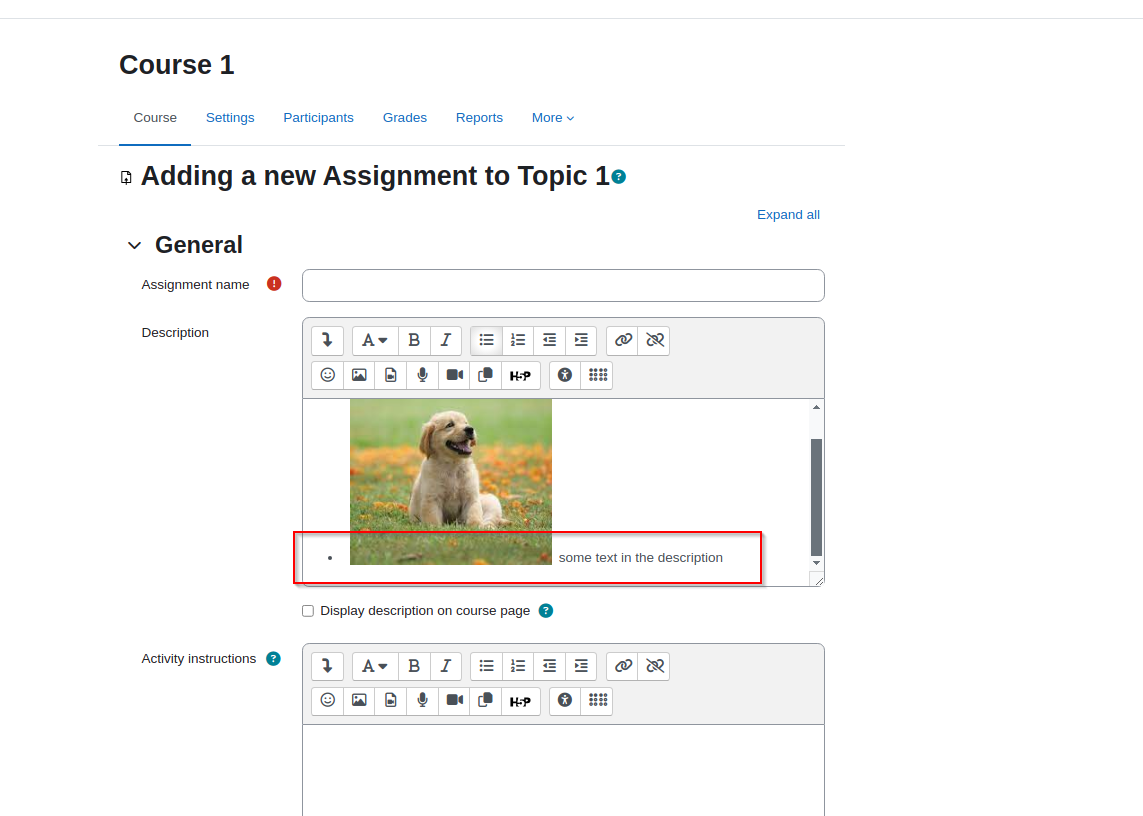
Task: Insert image in Activity instructions editor
Action: point(359,701)
